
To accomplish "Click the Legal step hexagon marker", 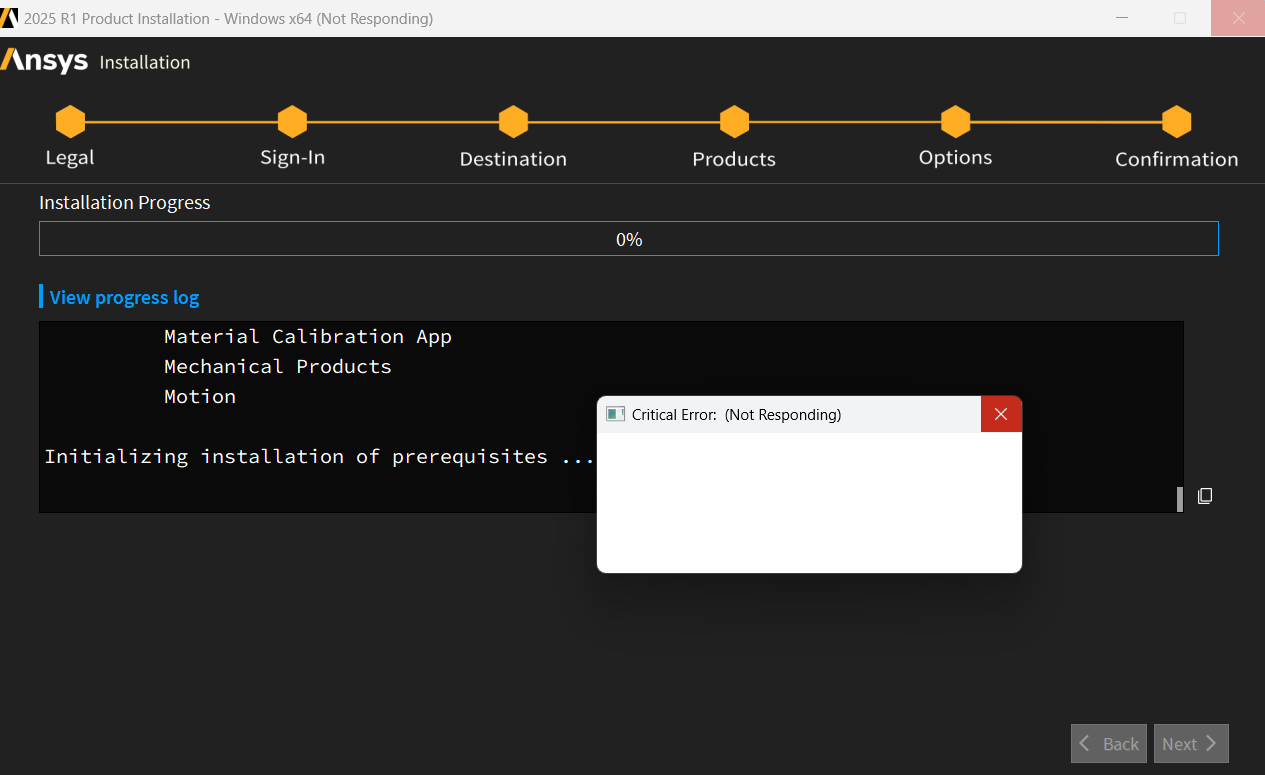I will point(70,122).
